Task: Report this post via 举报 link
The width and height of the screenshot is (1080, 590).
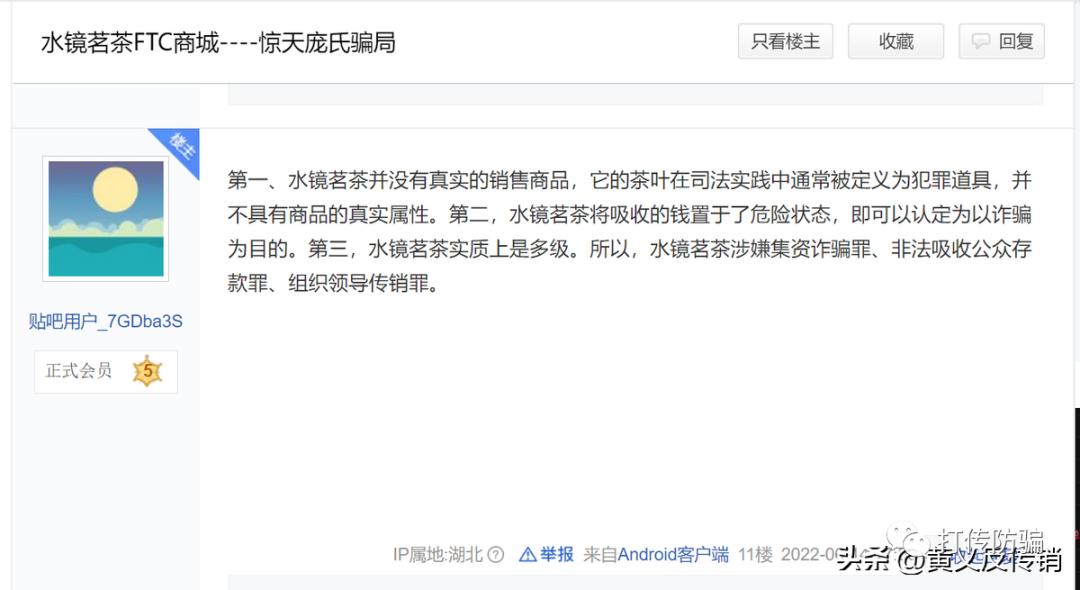Action: [x=557, y=554]
